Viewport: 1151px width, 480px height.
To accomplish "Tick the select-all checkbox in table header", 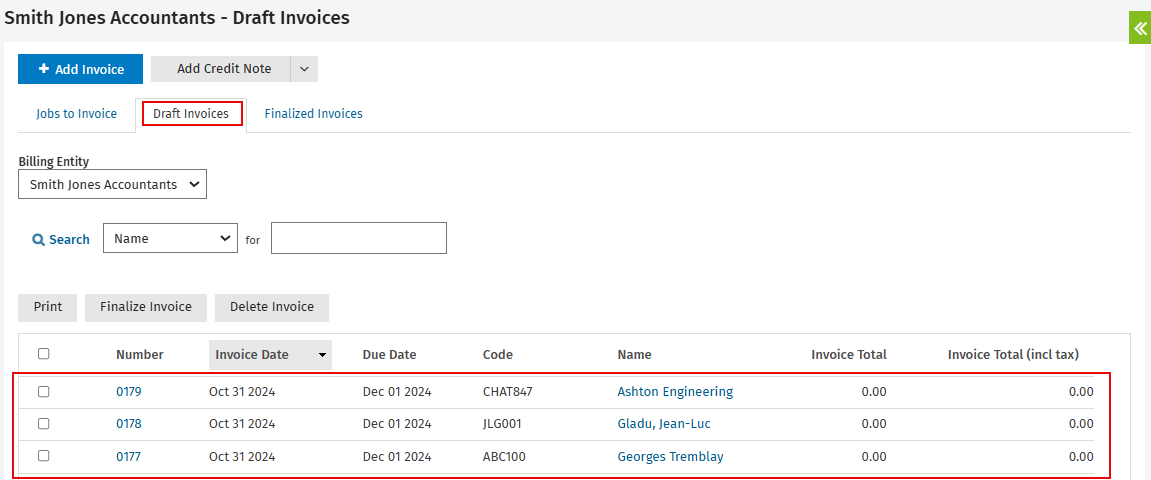I will pyautogui.click(x=44, y=354).
